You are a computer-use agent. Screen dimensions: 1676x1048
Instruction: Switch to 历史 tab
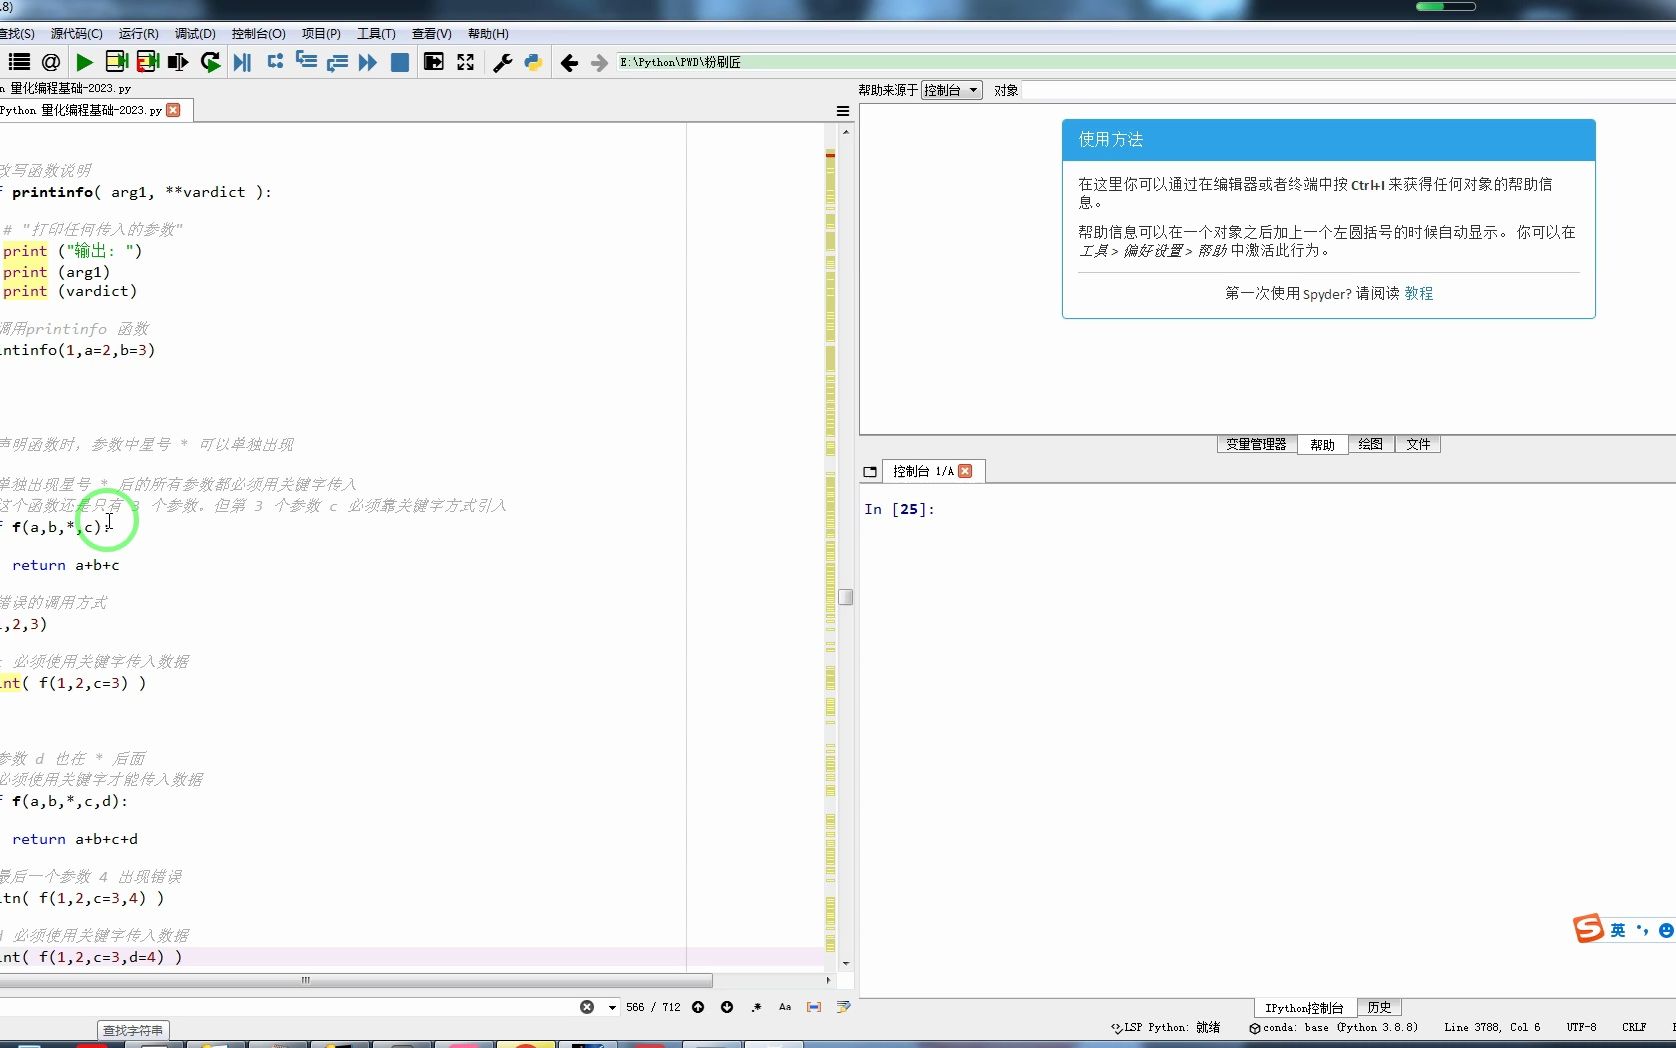click(1379, 1007)
